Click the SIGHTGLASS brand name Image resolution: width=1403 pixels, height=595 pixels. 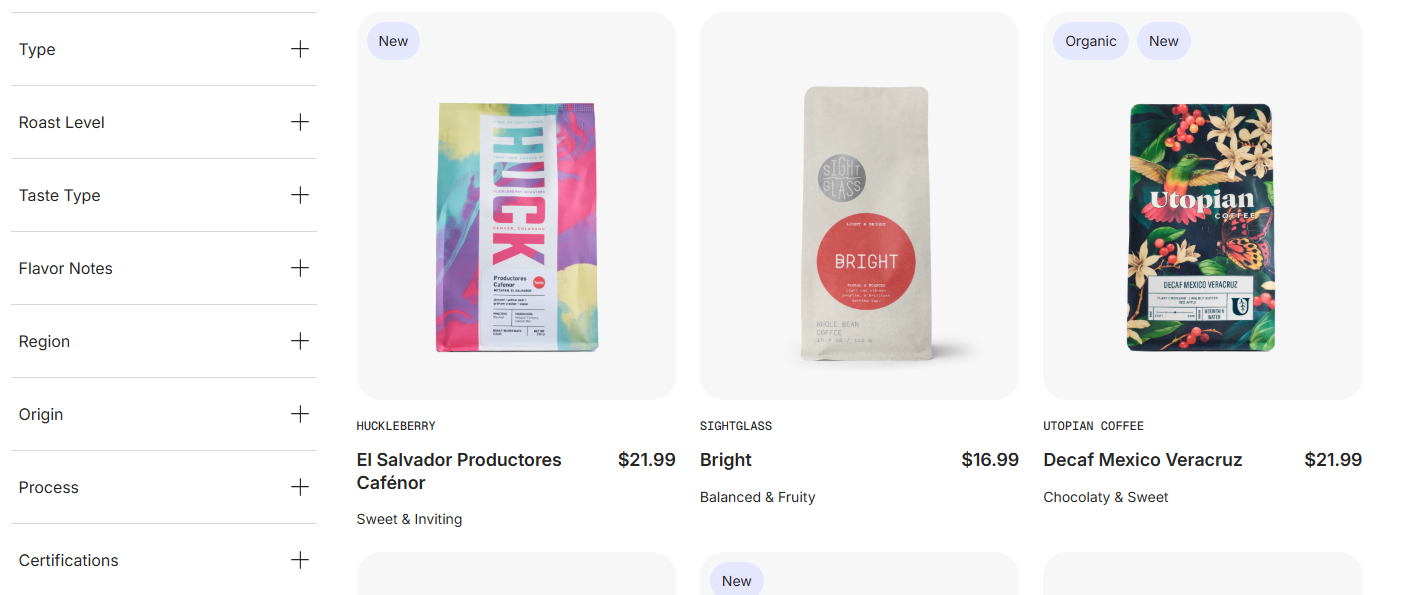tap(736, 426)
